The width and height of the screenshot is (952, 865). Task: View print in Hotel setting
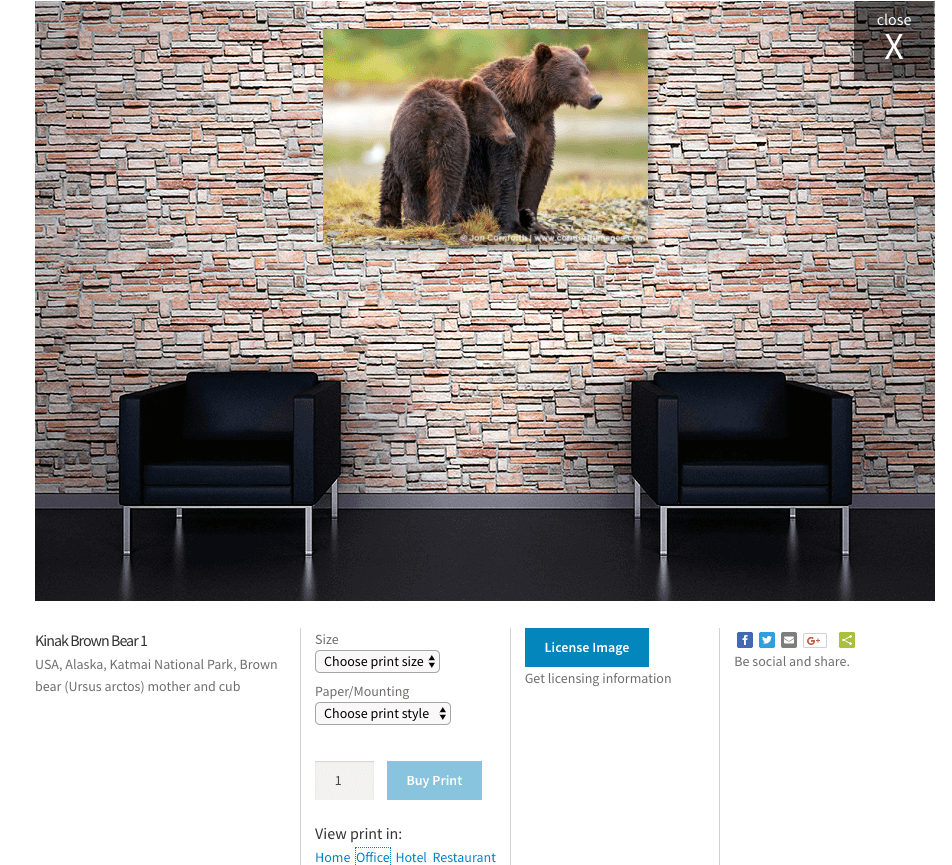point(411,857)
